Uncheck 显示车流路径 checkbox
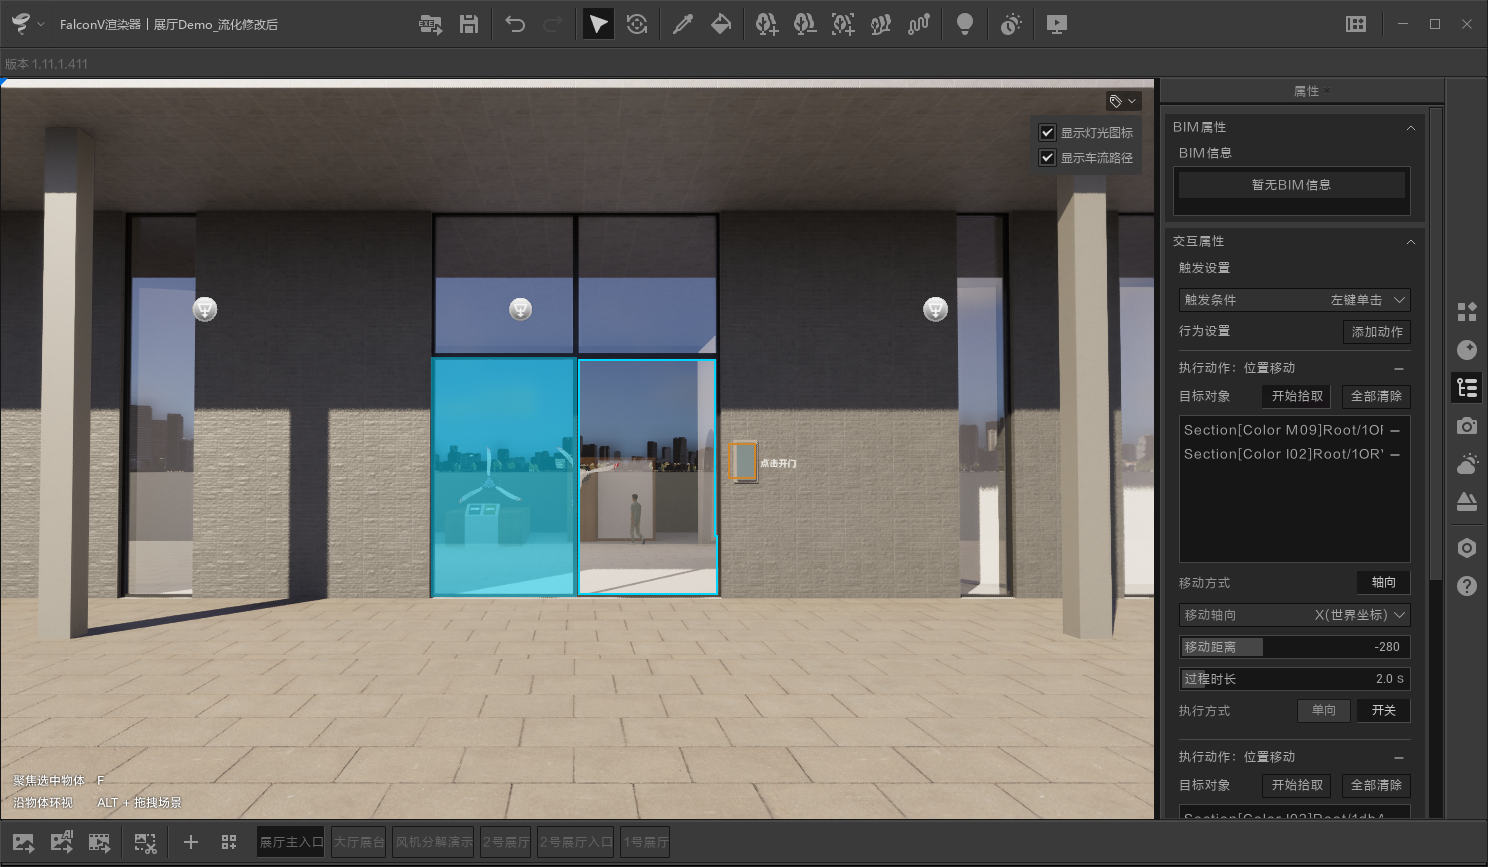 point(1047,157)
